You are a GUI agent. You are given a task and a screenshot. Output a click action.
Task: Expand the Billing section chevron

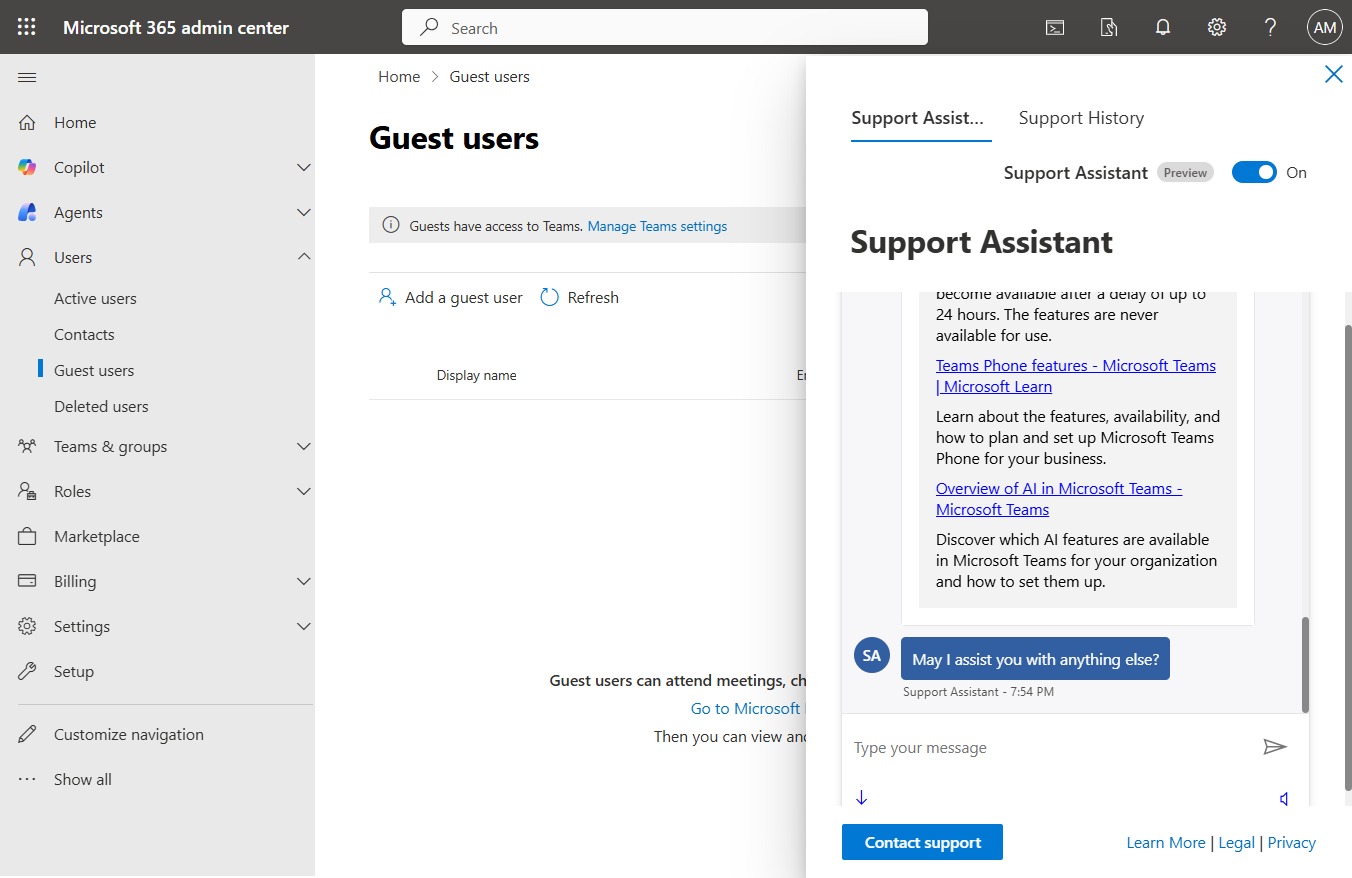[x=304, y=581]
